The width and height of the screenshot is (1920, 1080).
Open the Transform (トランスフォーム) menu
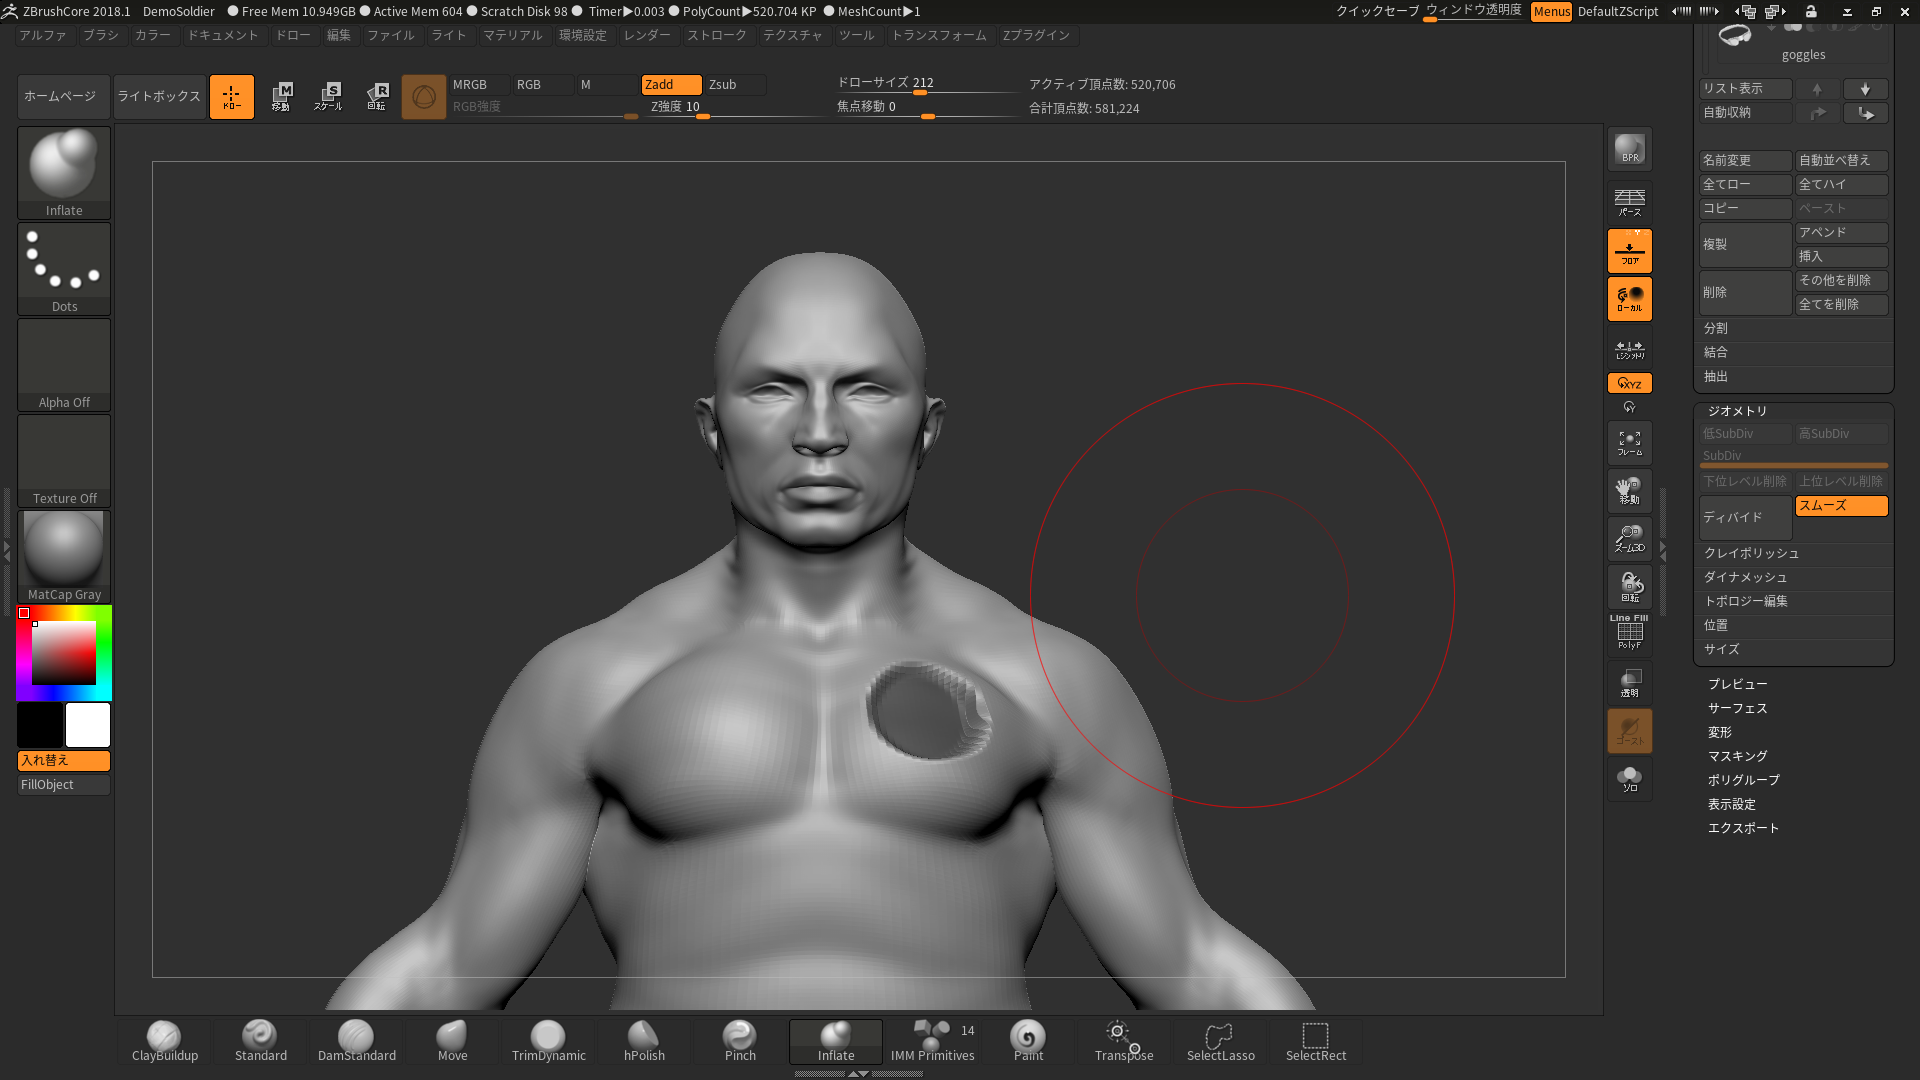point(939,36)
